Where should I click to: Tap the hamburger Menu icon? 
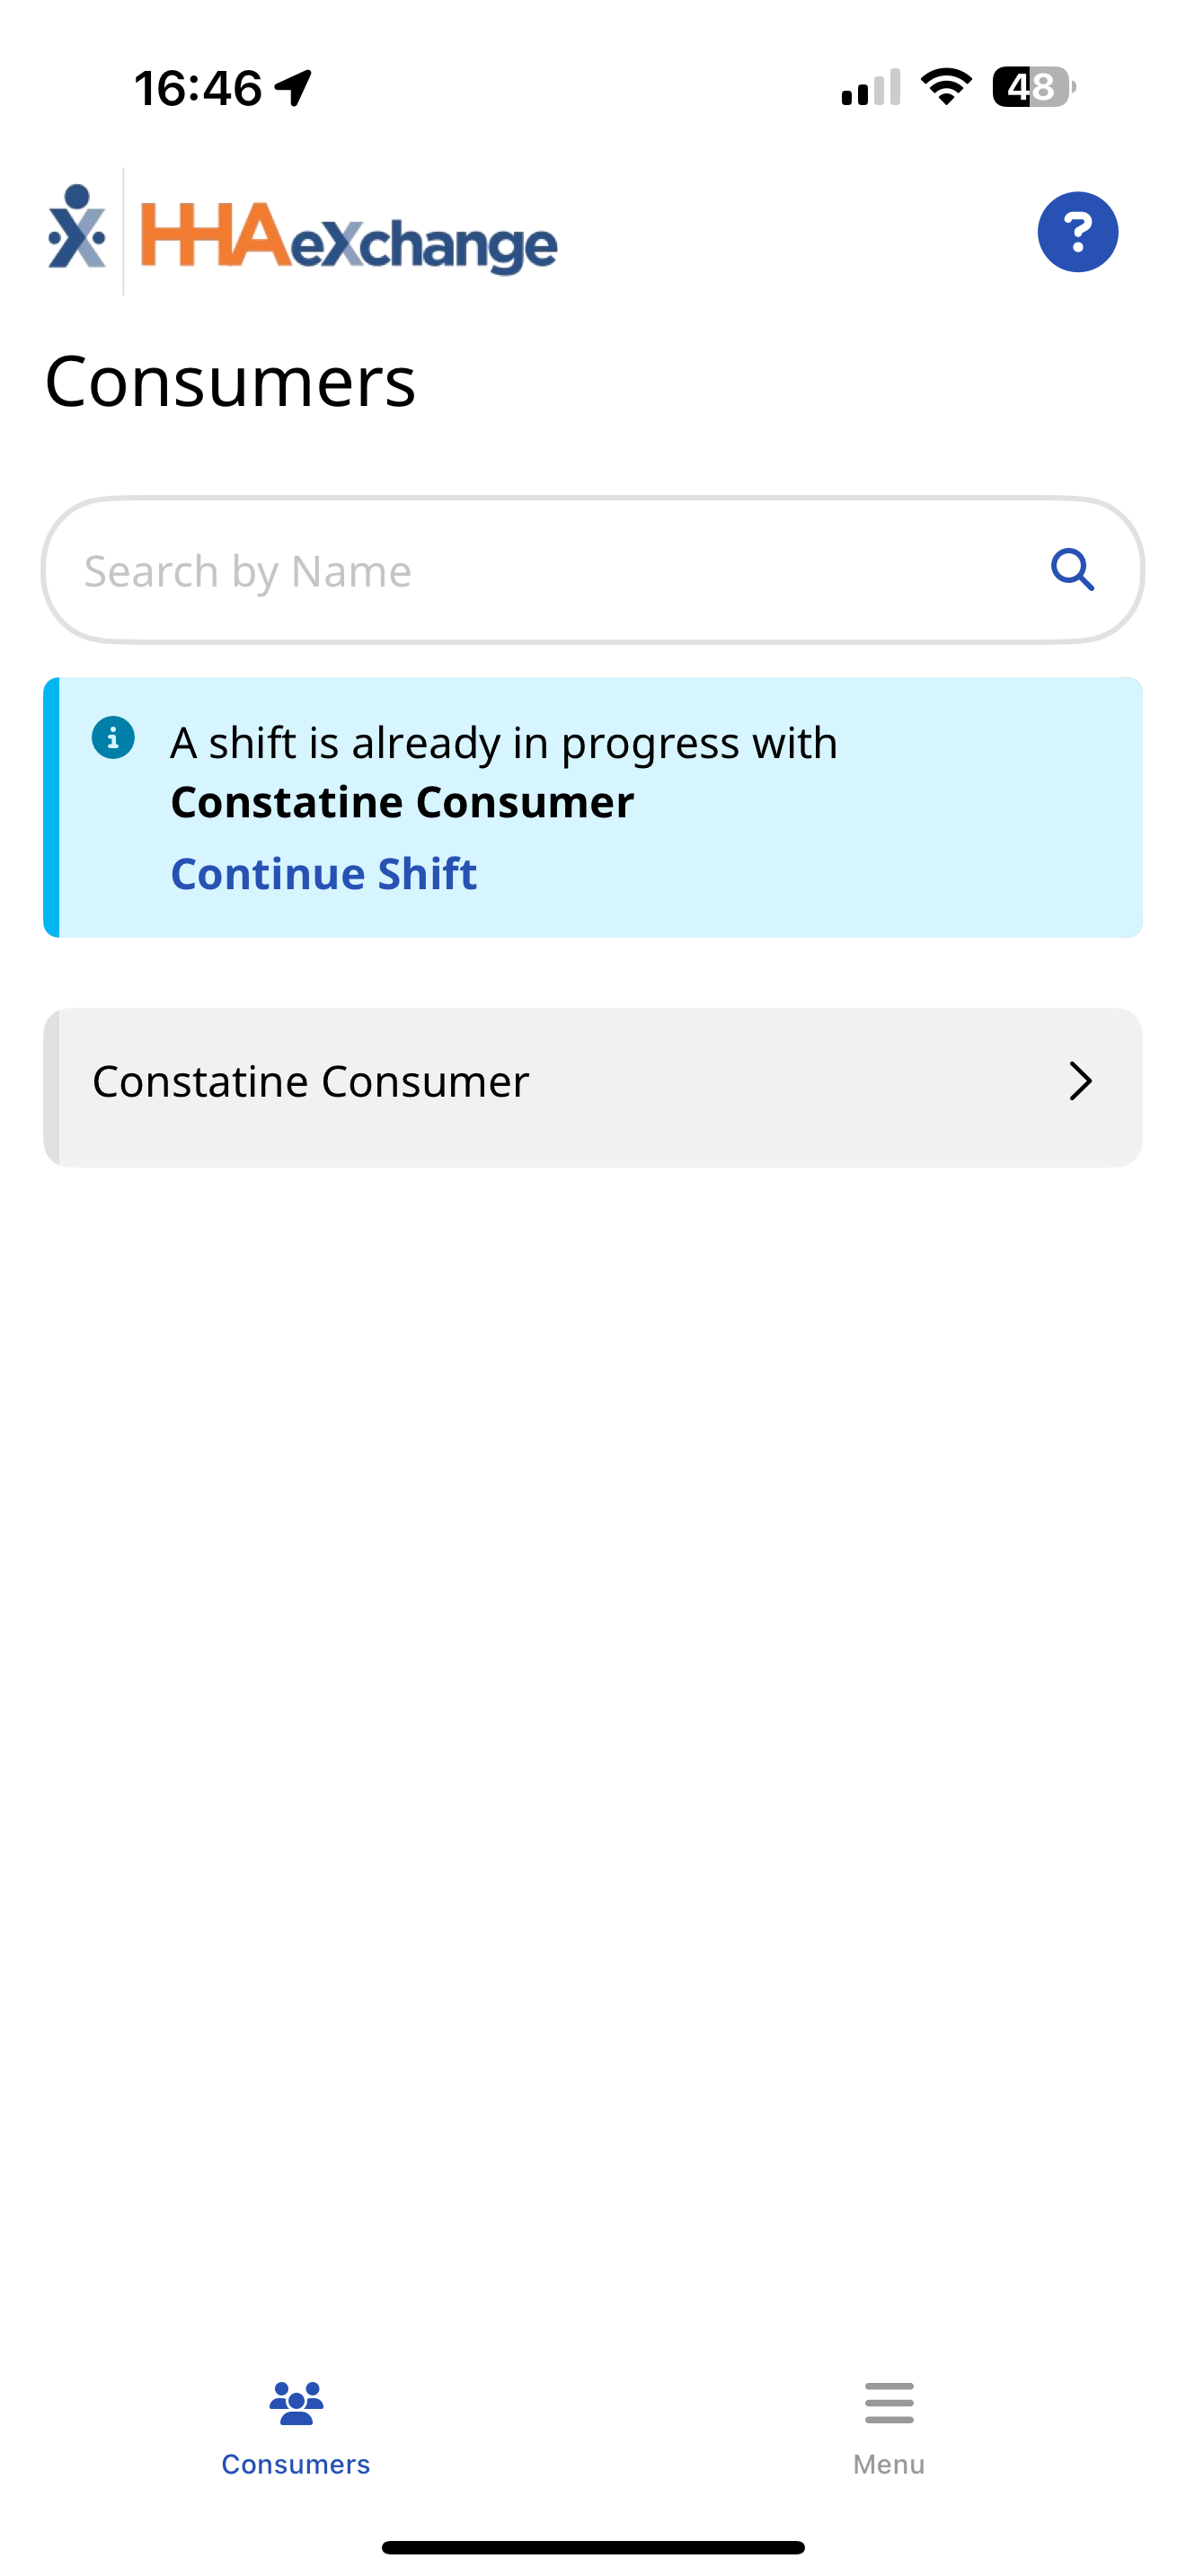point(889,2403)
